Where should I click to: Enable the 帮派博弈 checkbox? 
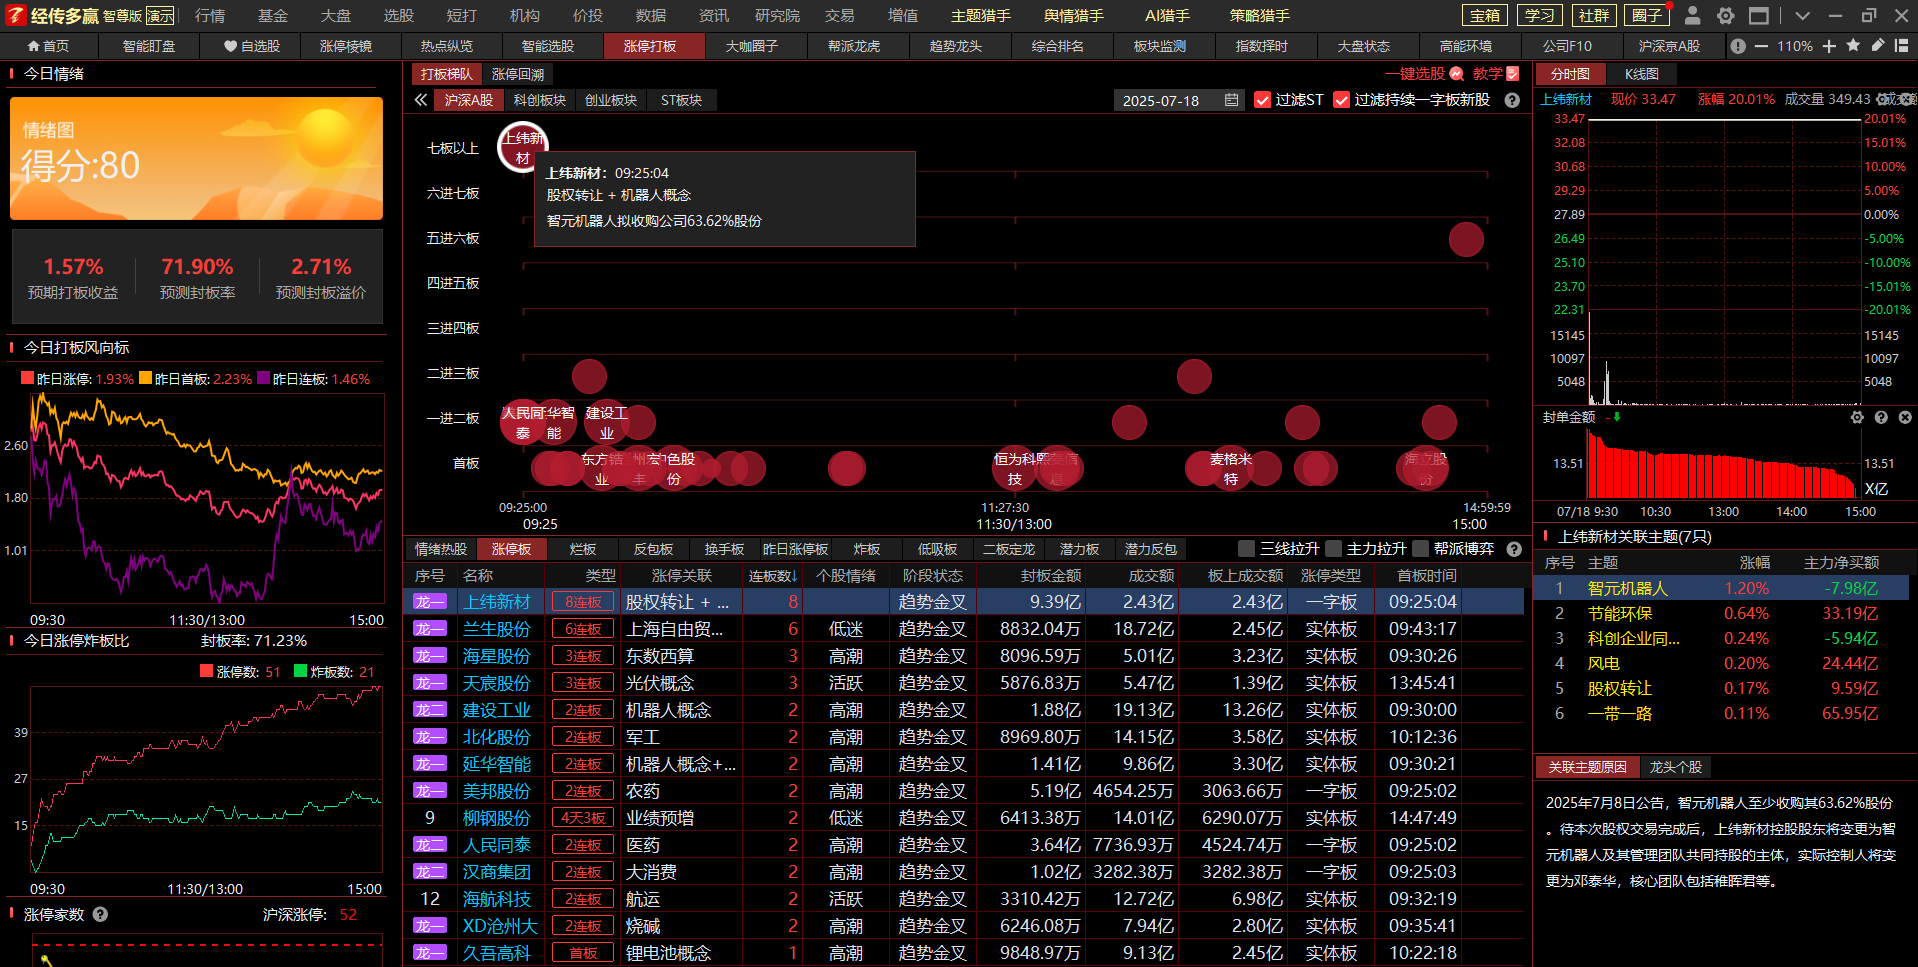click(1420, 549)
